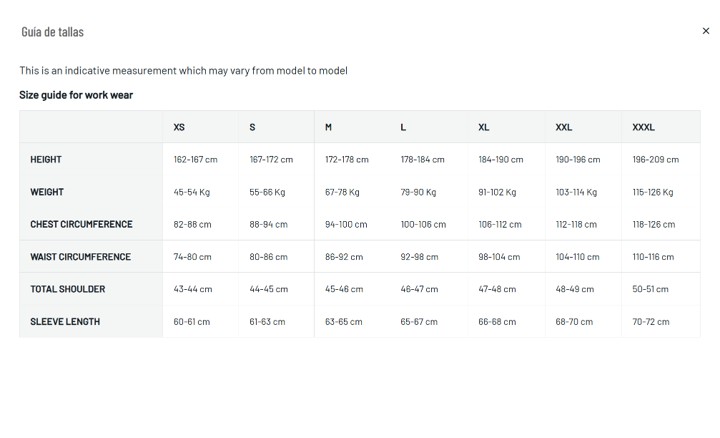Click the 79-90 Kg weight cell
The image size is (720, 438).
pyautogui.click(x=418, y=192)
